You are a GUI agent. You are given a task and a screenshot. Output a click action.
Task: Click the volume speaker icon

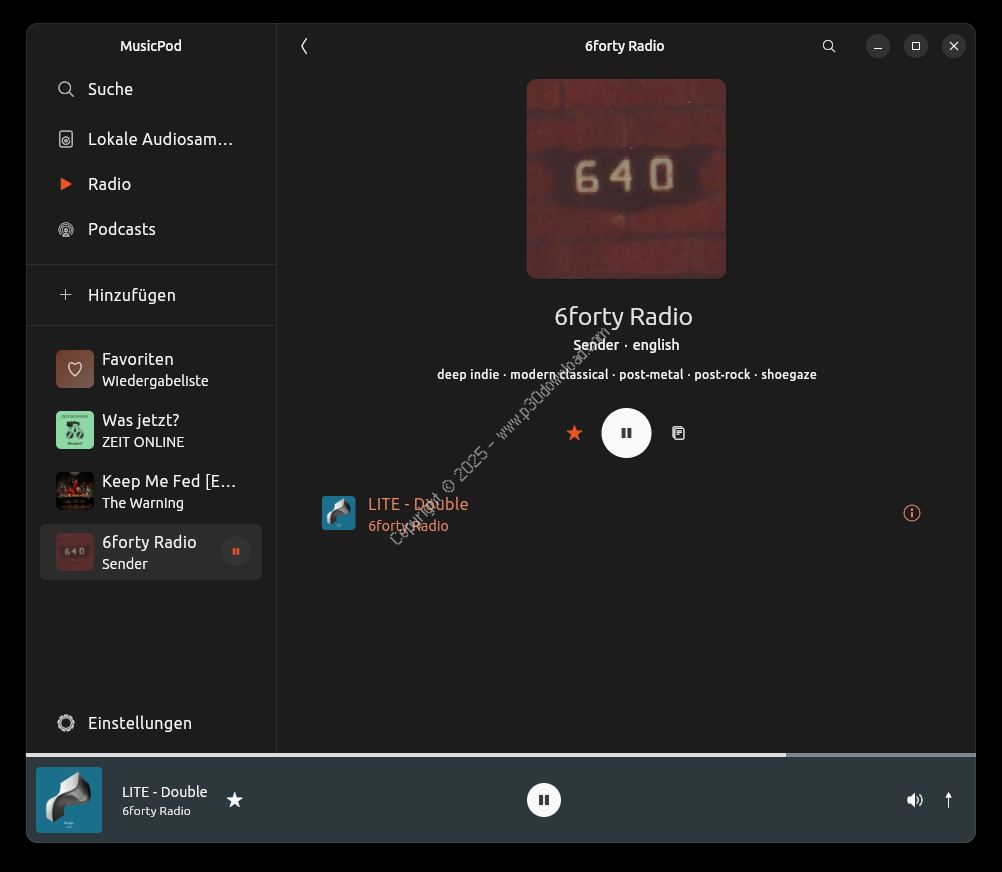pos(914,800)
